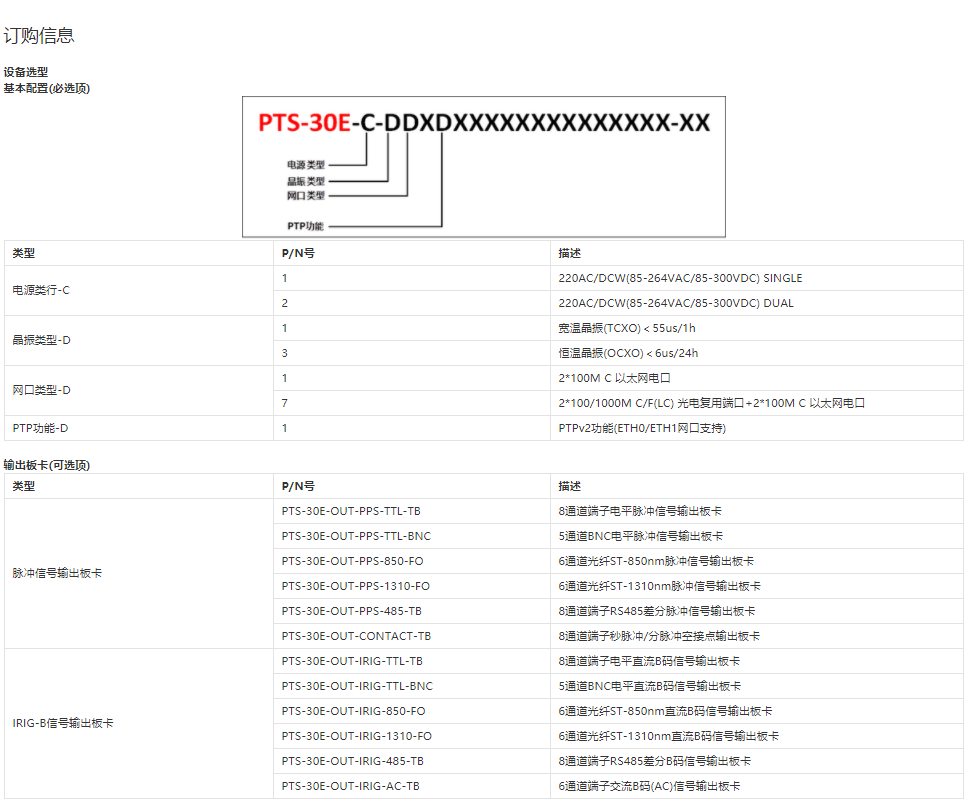The image size is (967, 799).
Task: Click part number PTS-30E-OUT-PPS-485-TB
Action: (x=351, y=611)
